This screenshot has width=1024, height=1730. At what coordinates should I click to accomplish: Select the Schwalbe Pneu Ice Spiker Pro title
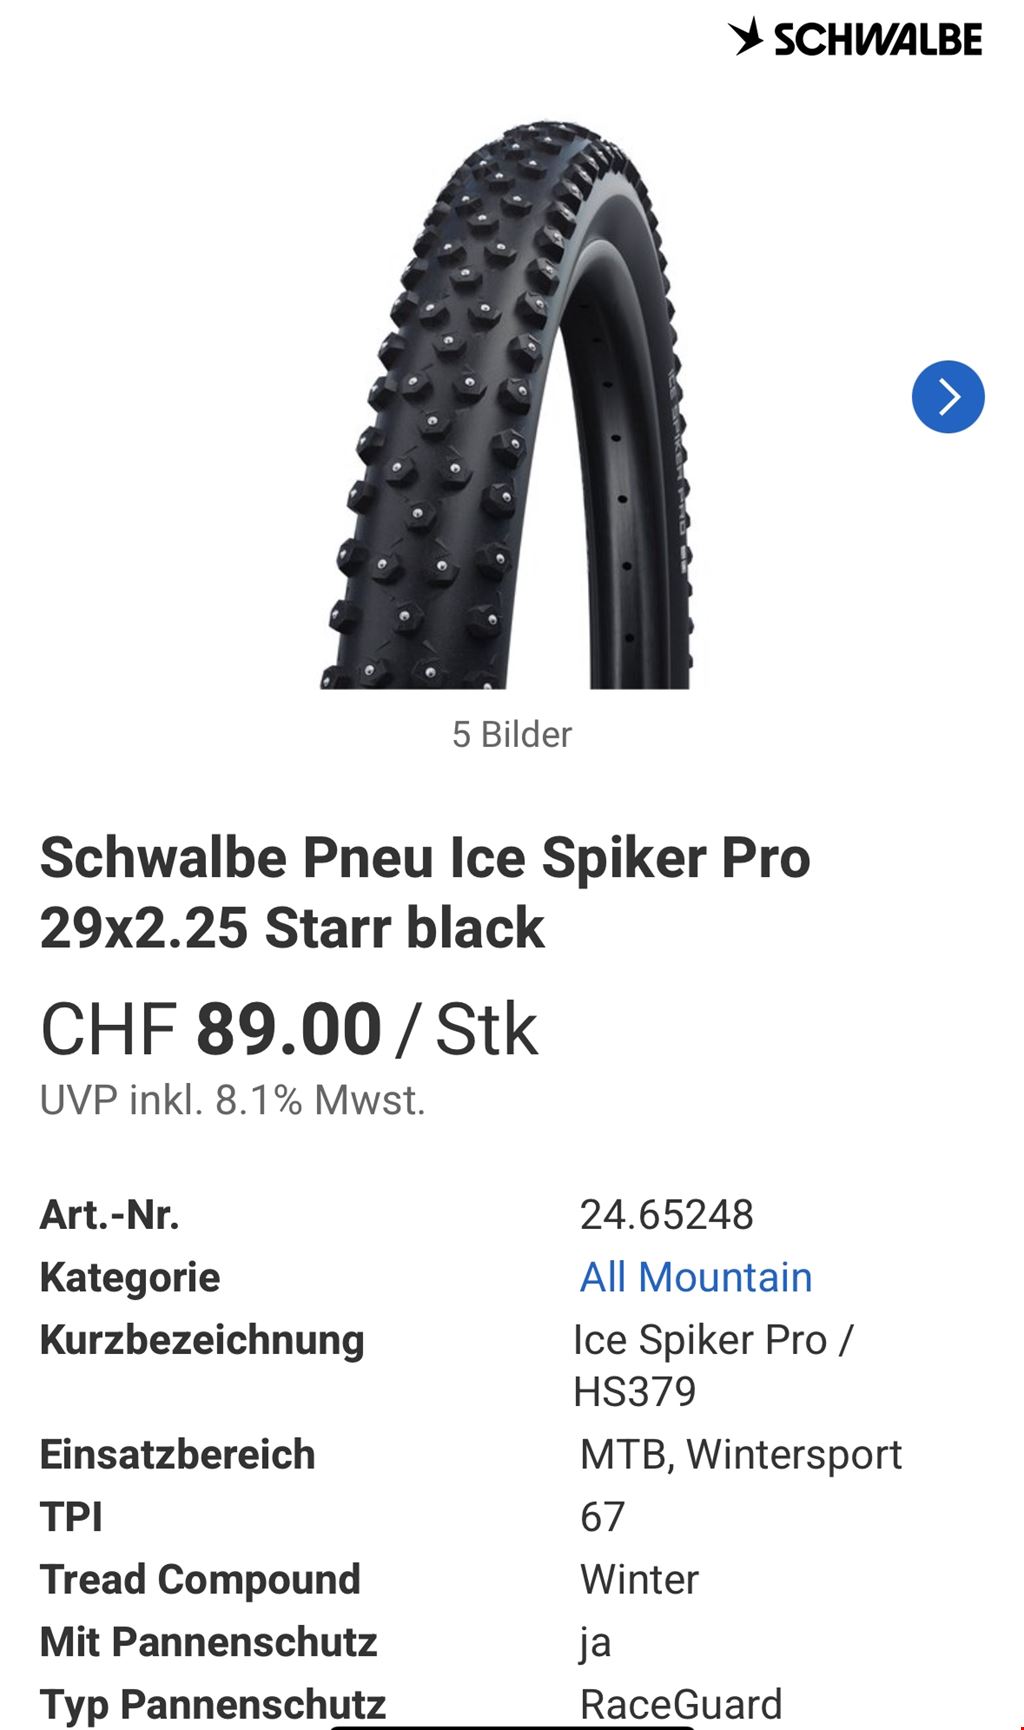(425, 892)
